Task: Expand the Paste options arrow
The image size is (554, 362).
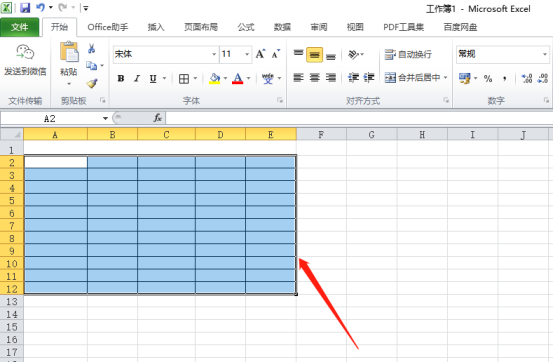Action: tap(69, 84)
